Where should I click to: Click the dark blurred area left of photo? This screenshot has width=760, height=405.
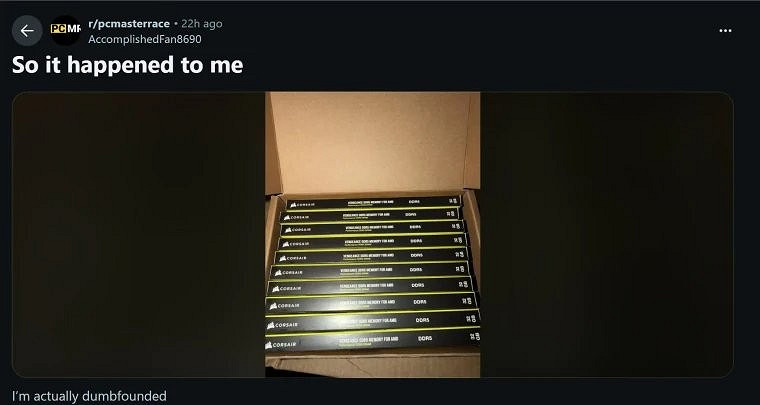pyautogui.click(x=138, y=235)
